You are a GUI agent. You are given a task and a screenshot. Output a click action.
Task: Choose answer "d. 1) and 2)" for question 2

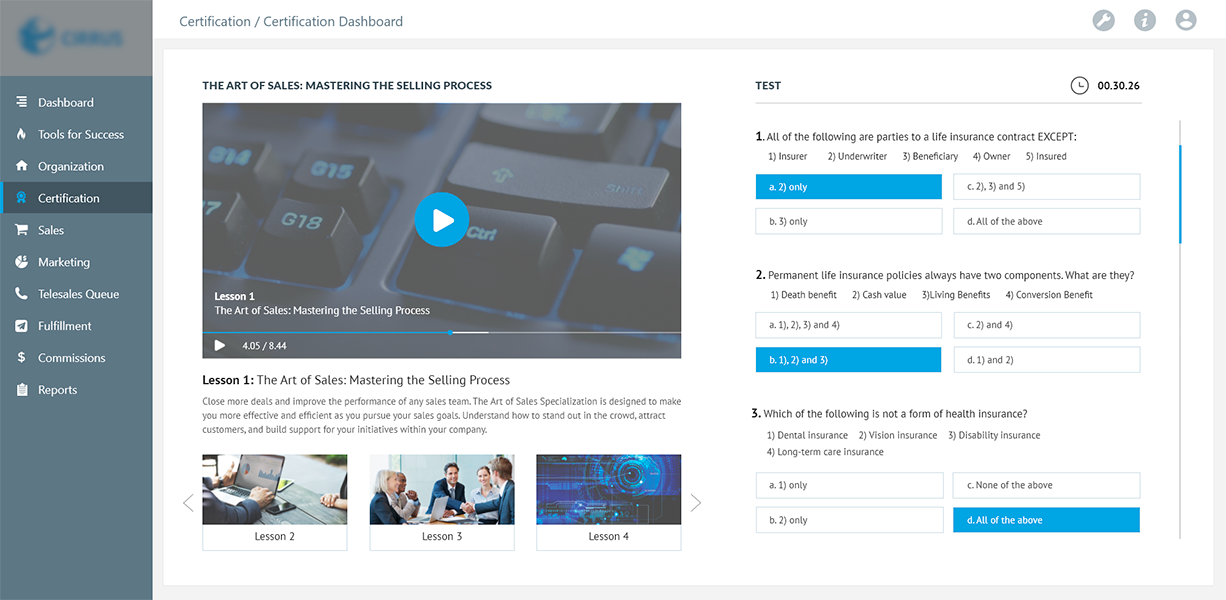[x=1045, y=360]
